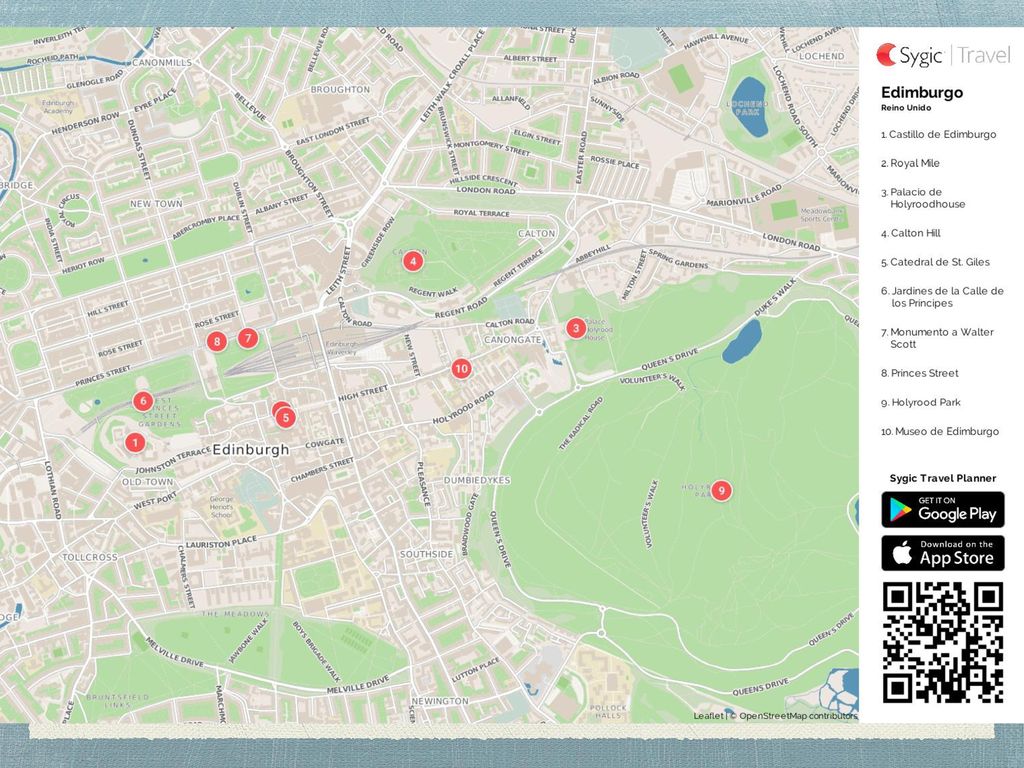Click the 'LONDON ROAD' label near Hillside Crescent
The width and height of the screenshot is (1024, 768).
coord(486,190)
